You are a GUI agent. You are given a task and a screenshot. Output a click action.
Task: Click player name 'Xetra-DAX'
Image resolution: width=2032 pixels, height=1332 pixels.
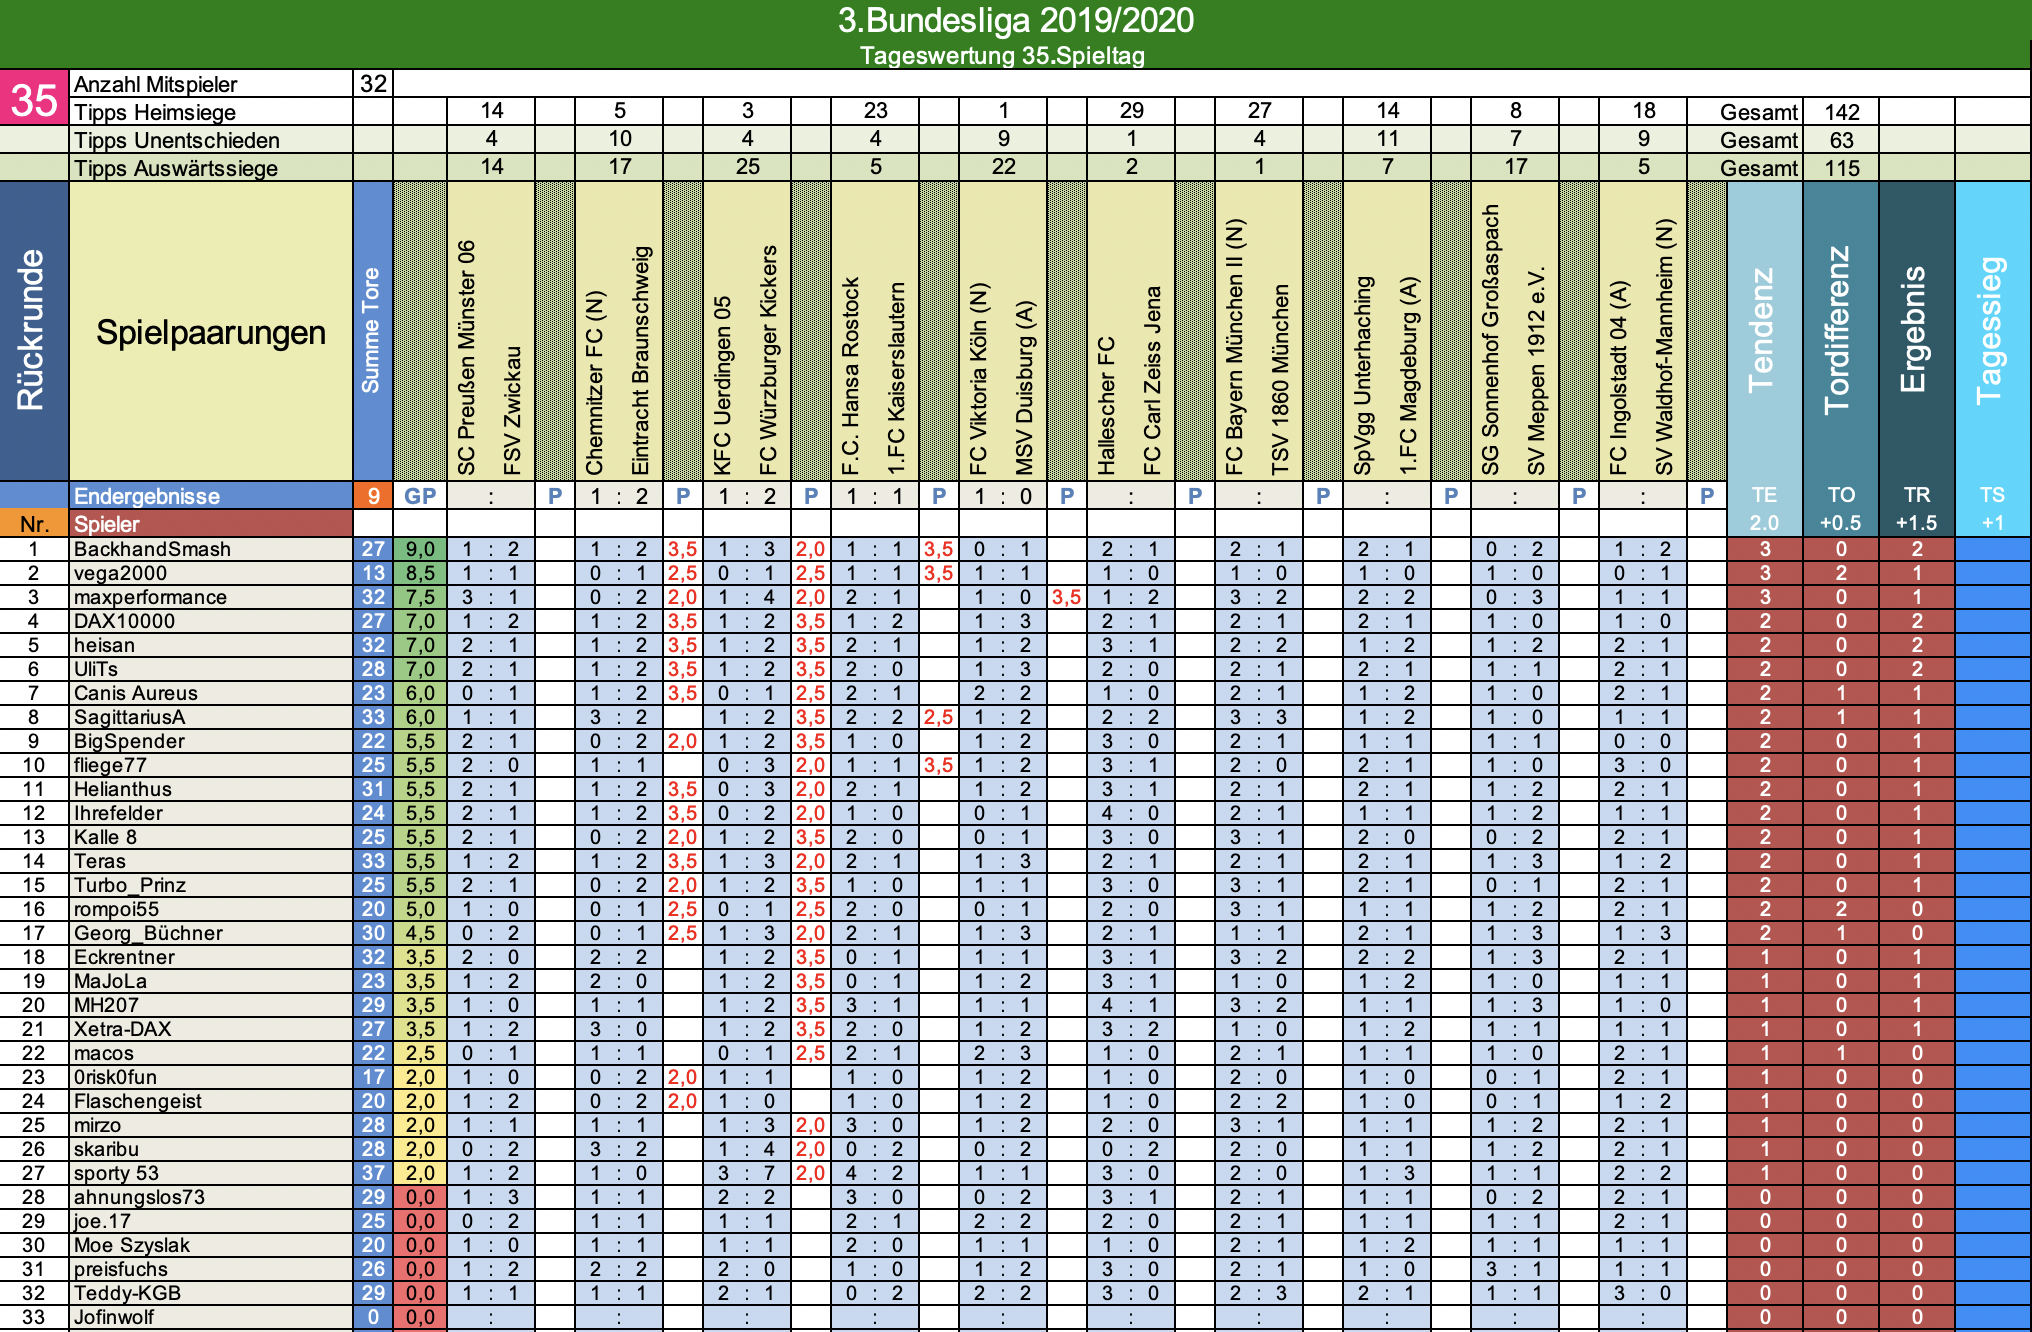122,1029
